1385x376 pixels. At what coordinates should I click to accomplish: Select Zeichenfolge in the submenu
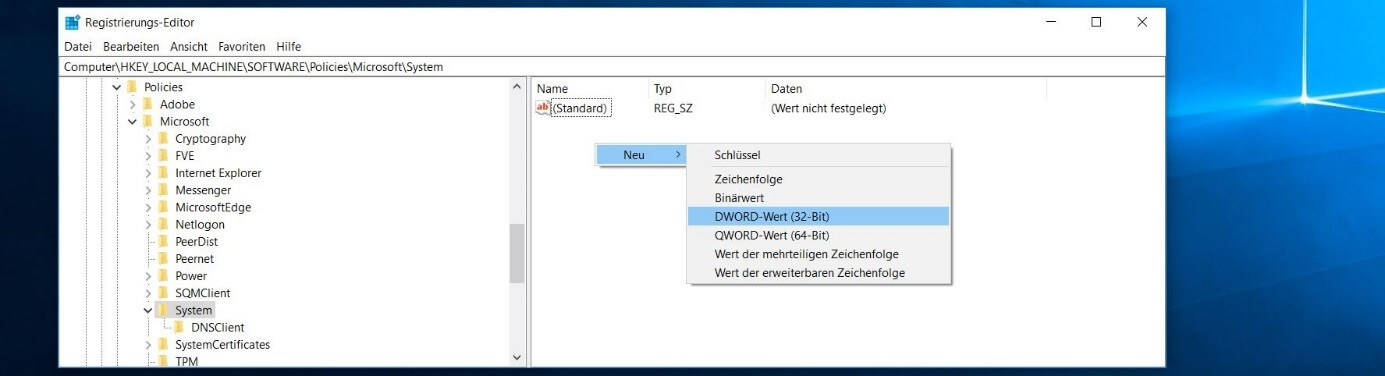pyautogui.click(x=818, y=179)
